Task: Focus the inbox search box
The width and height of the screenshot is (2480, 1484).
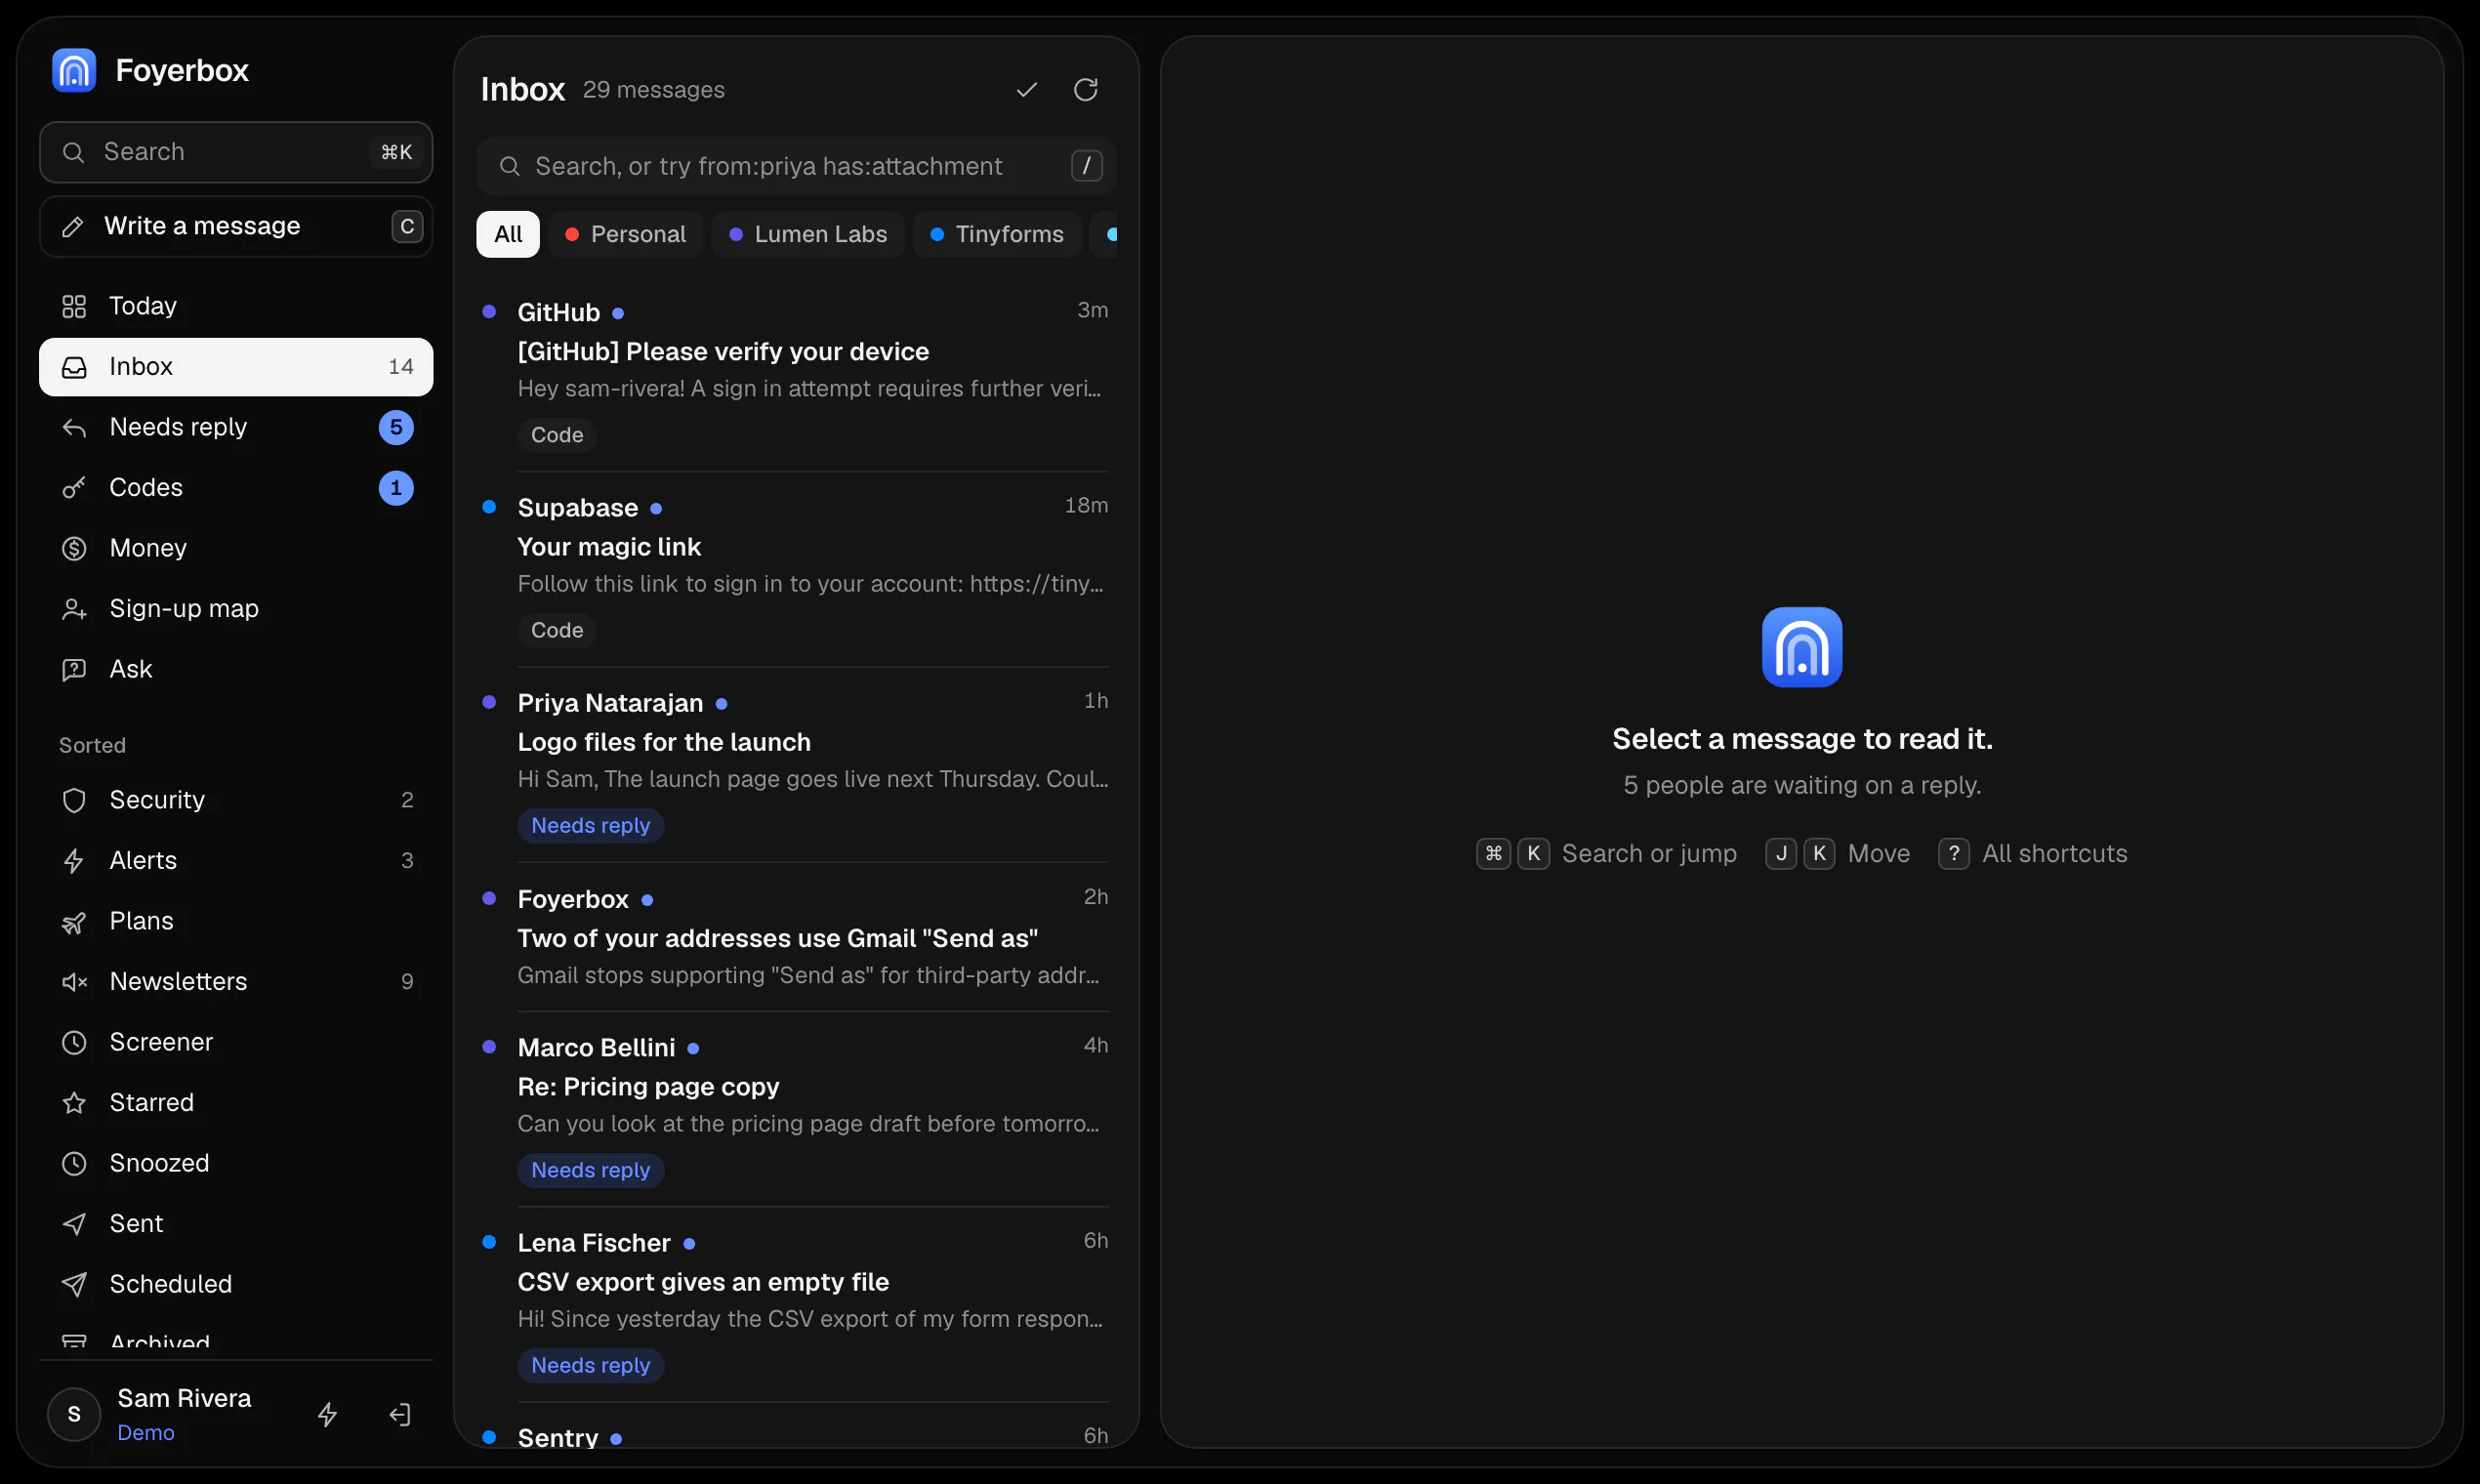Action: [796, 166]
